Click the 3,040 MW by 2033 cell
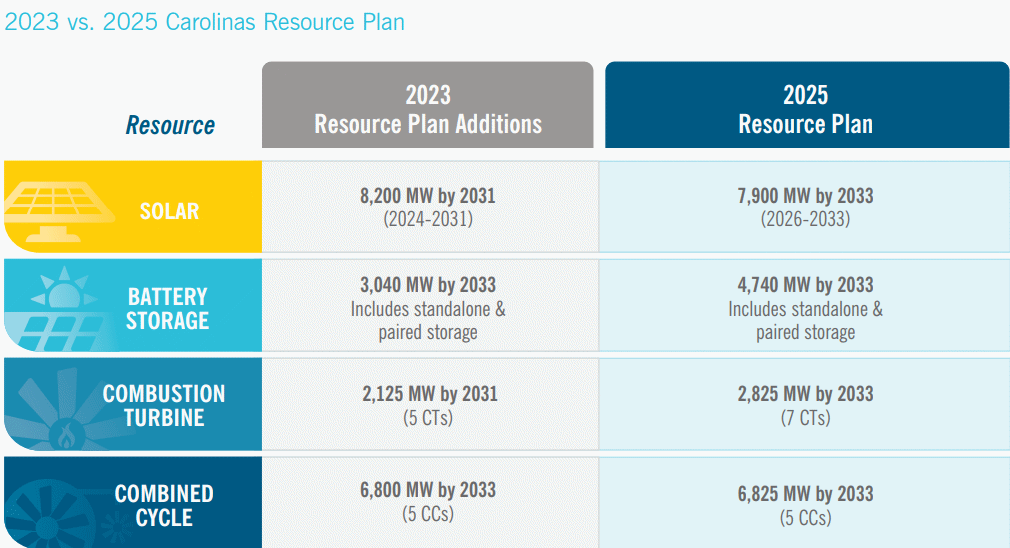1010x548 pixels. tap(427, 308)
